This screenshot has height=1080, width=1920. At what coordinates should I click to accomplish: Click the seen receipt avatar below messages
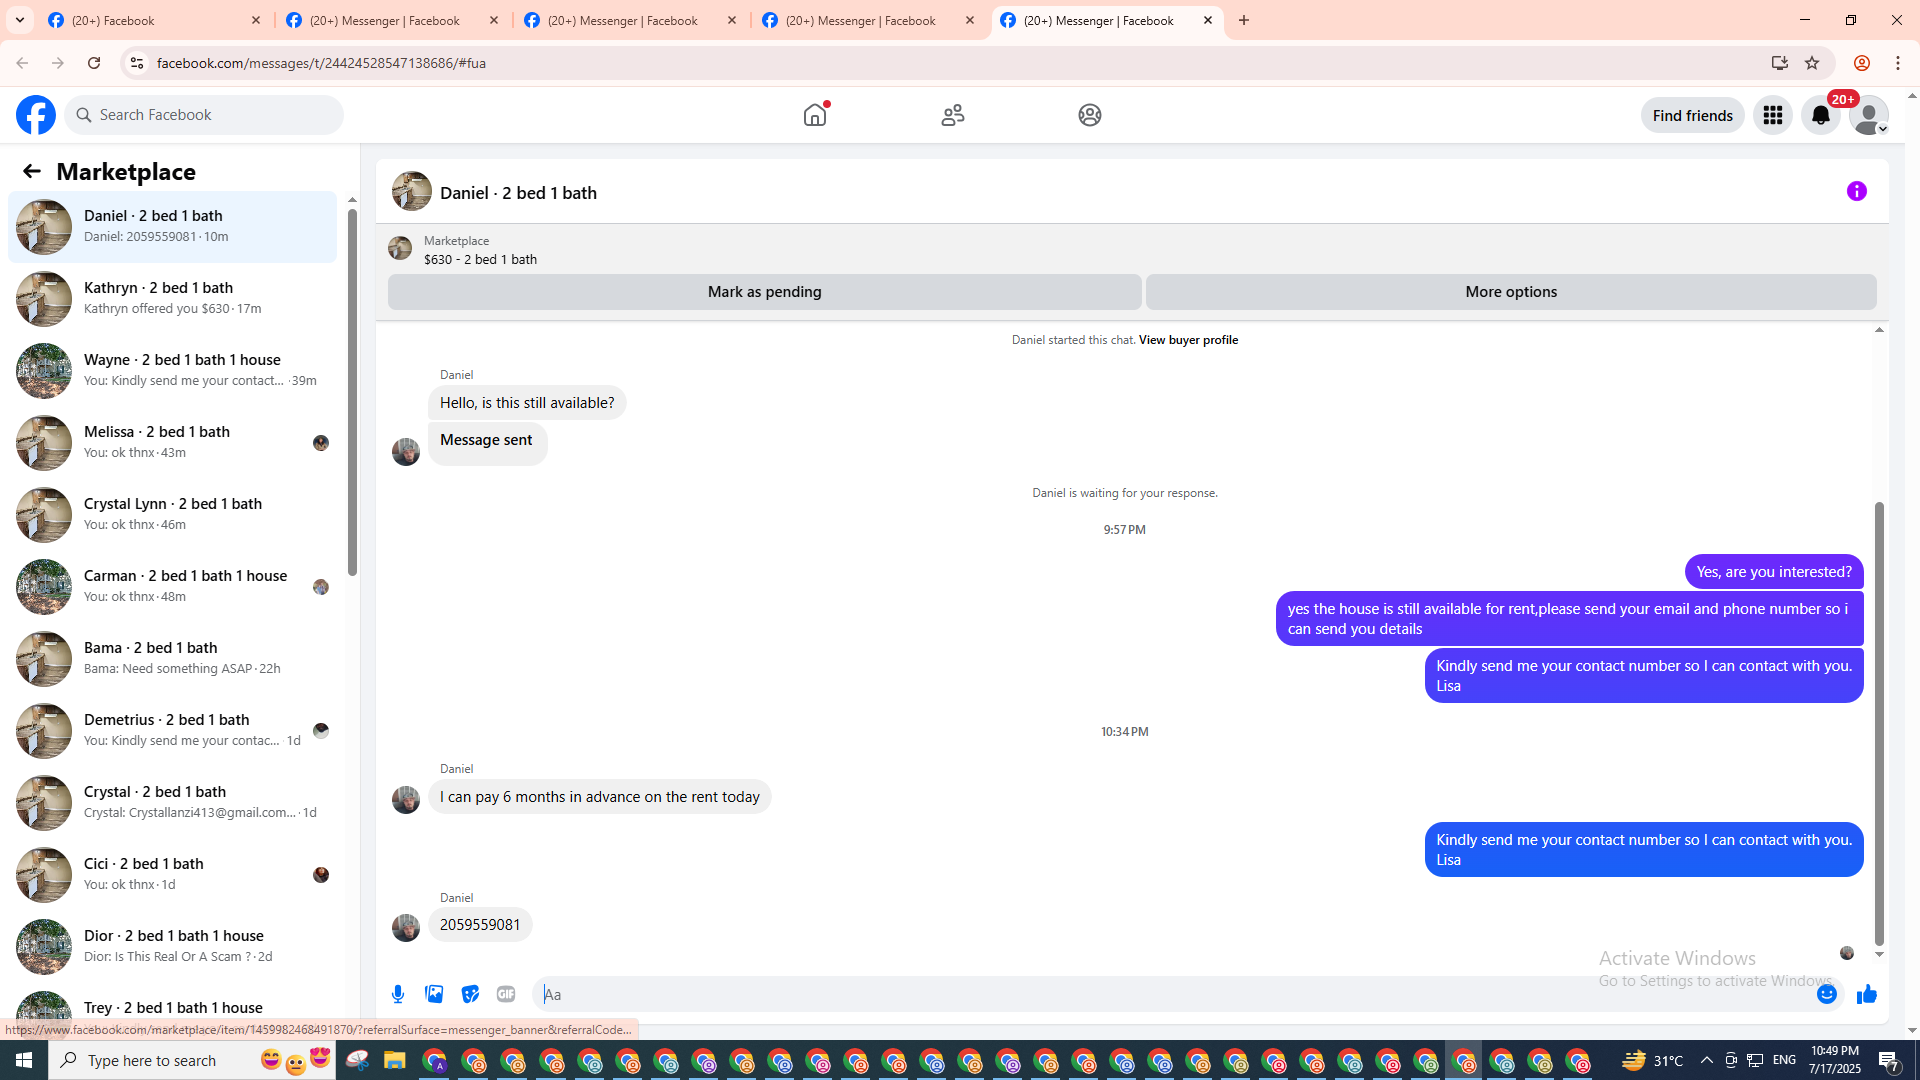click(1847, 953)
